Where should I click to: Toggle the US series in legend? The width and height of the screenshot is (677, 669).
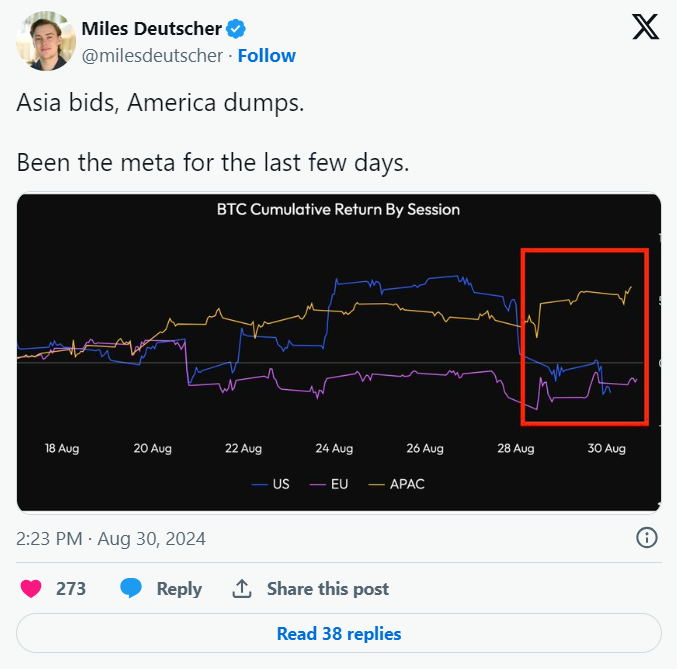pos(271,484)
